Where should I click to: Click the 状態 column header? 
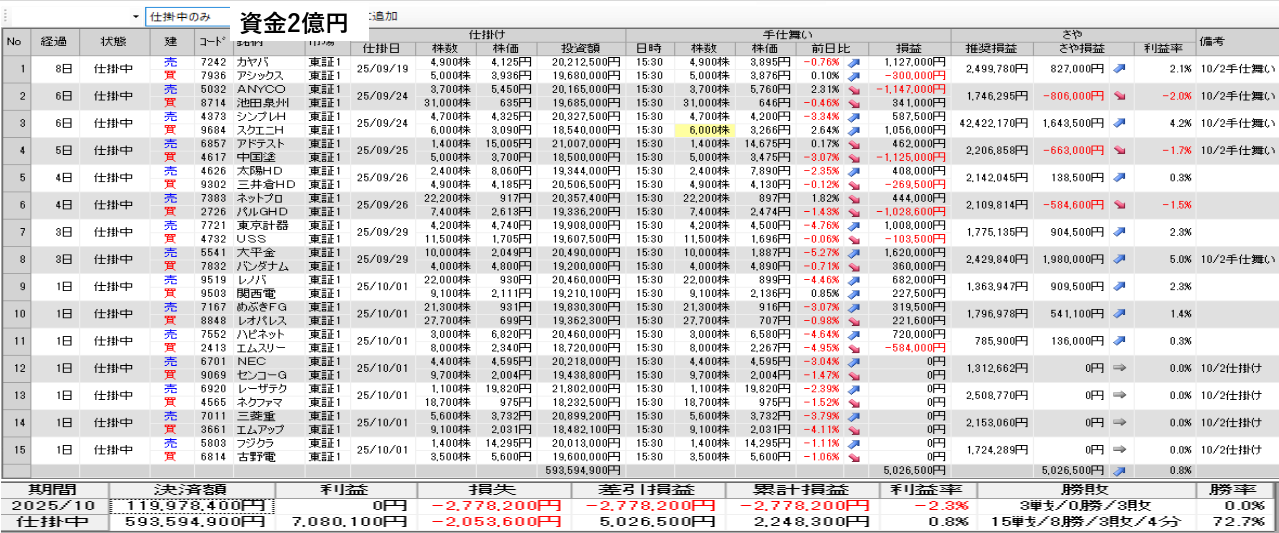(114, 42)
